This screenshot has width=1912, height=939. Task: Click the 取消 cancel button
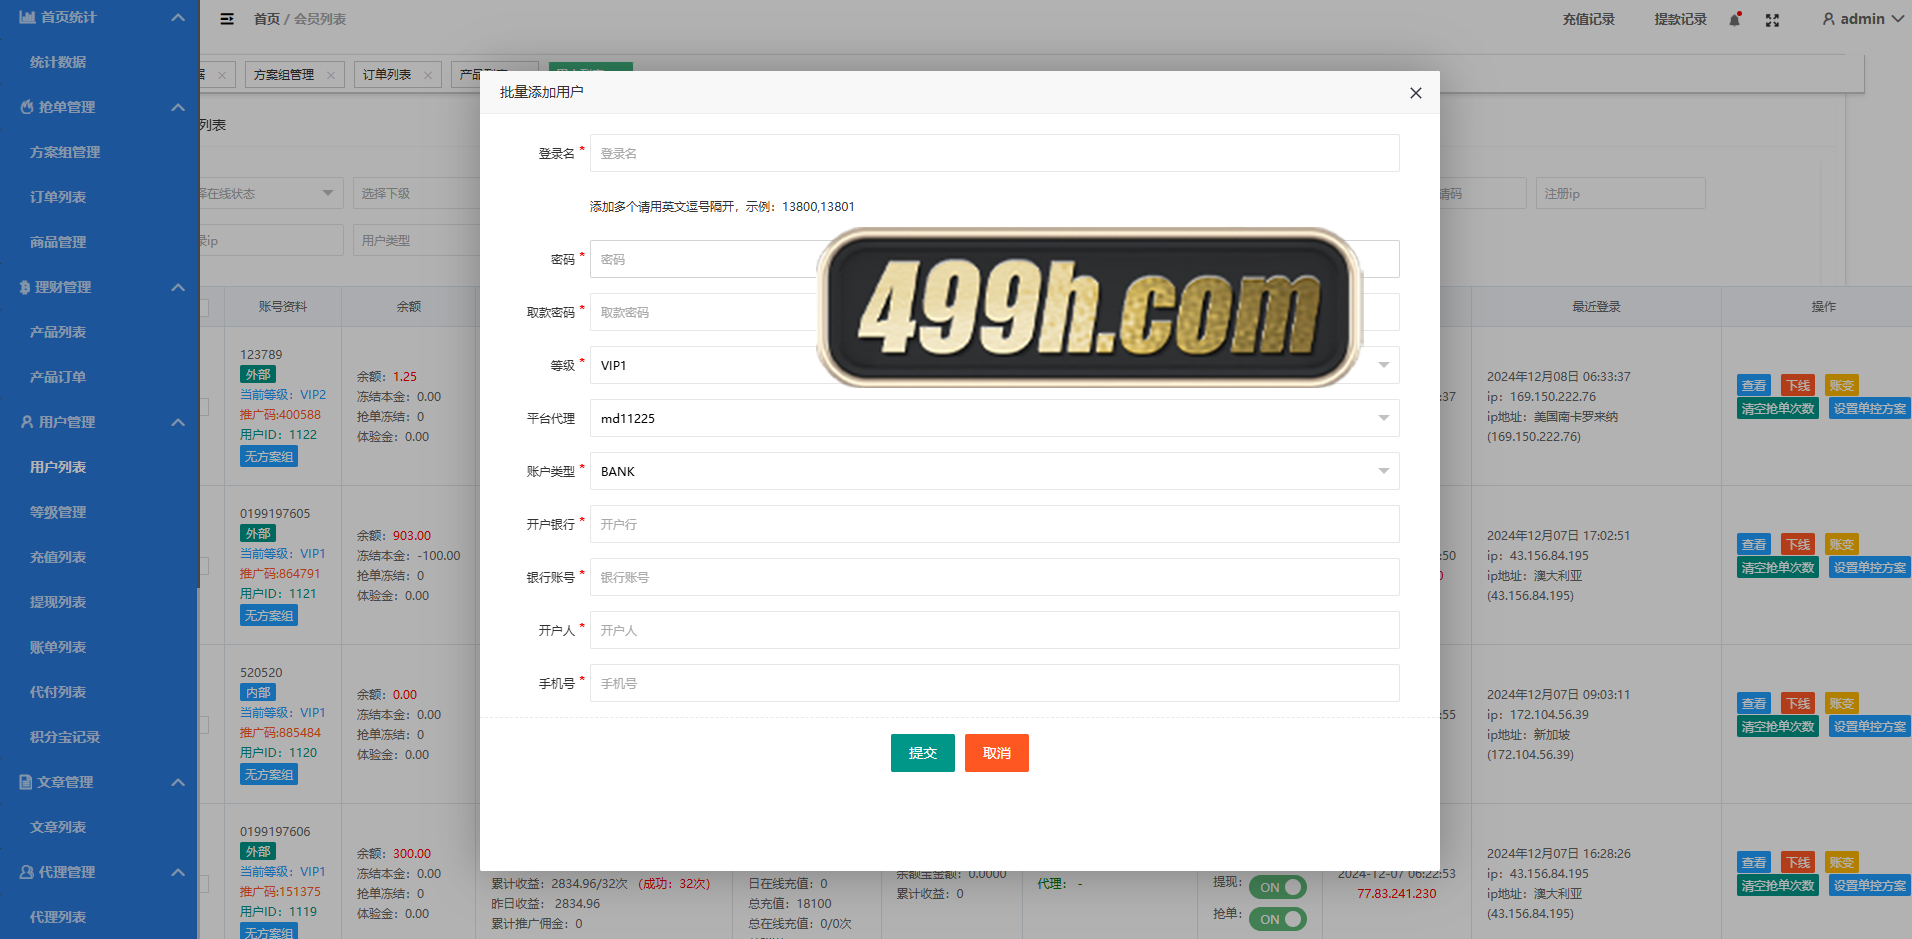(x=997, y=753)
